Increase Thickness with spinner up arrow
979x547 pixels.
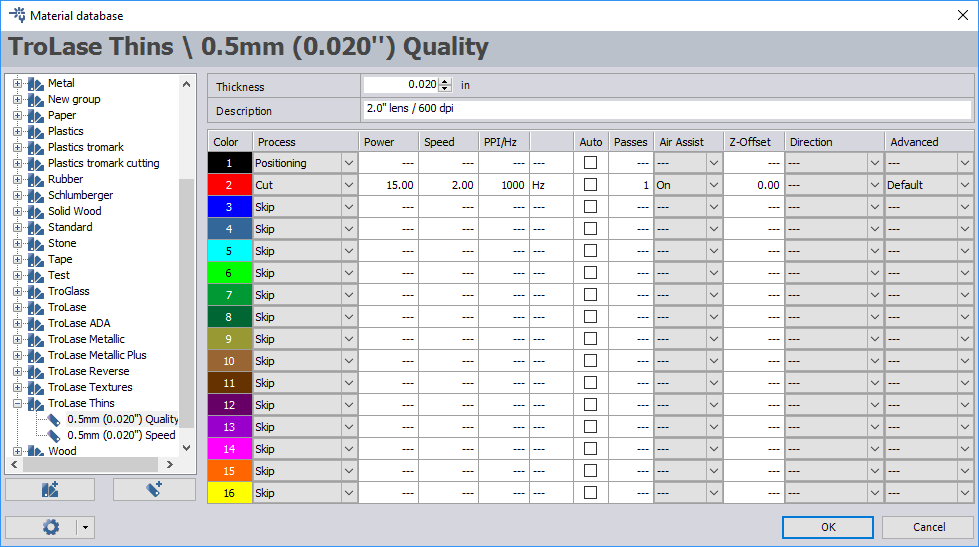pyautogui.click(x=445, y=81)
